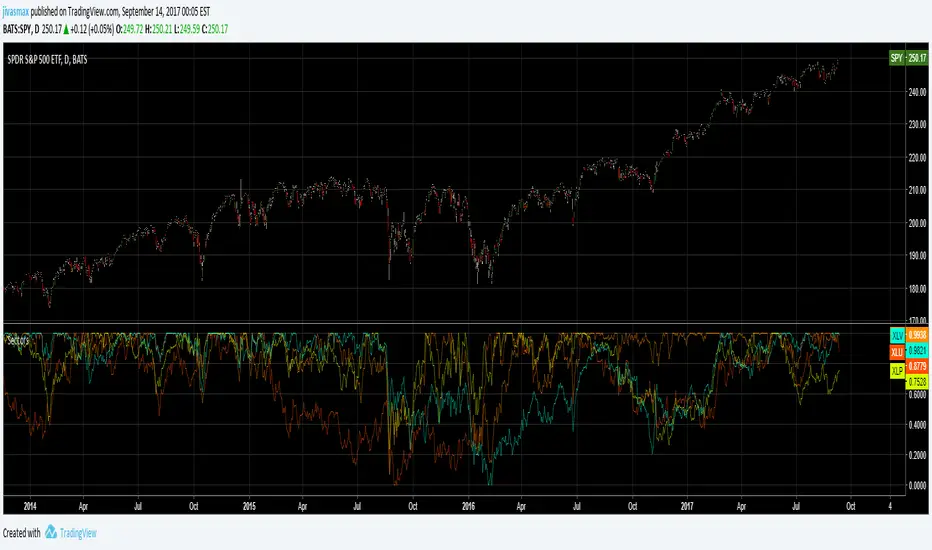Click the low value 249.59
The image size is (932, 550).
tap(190, 29)
